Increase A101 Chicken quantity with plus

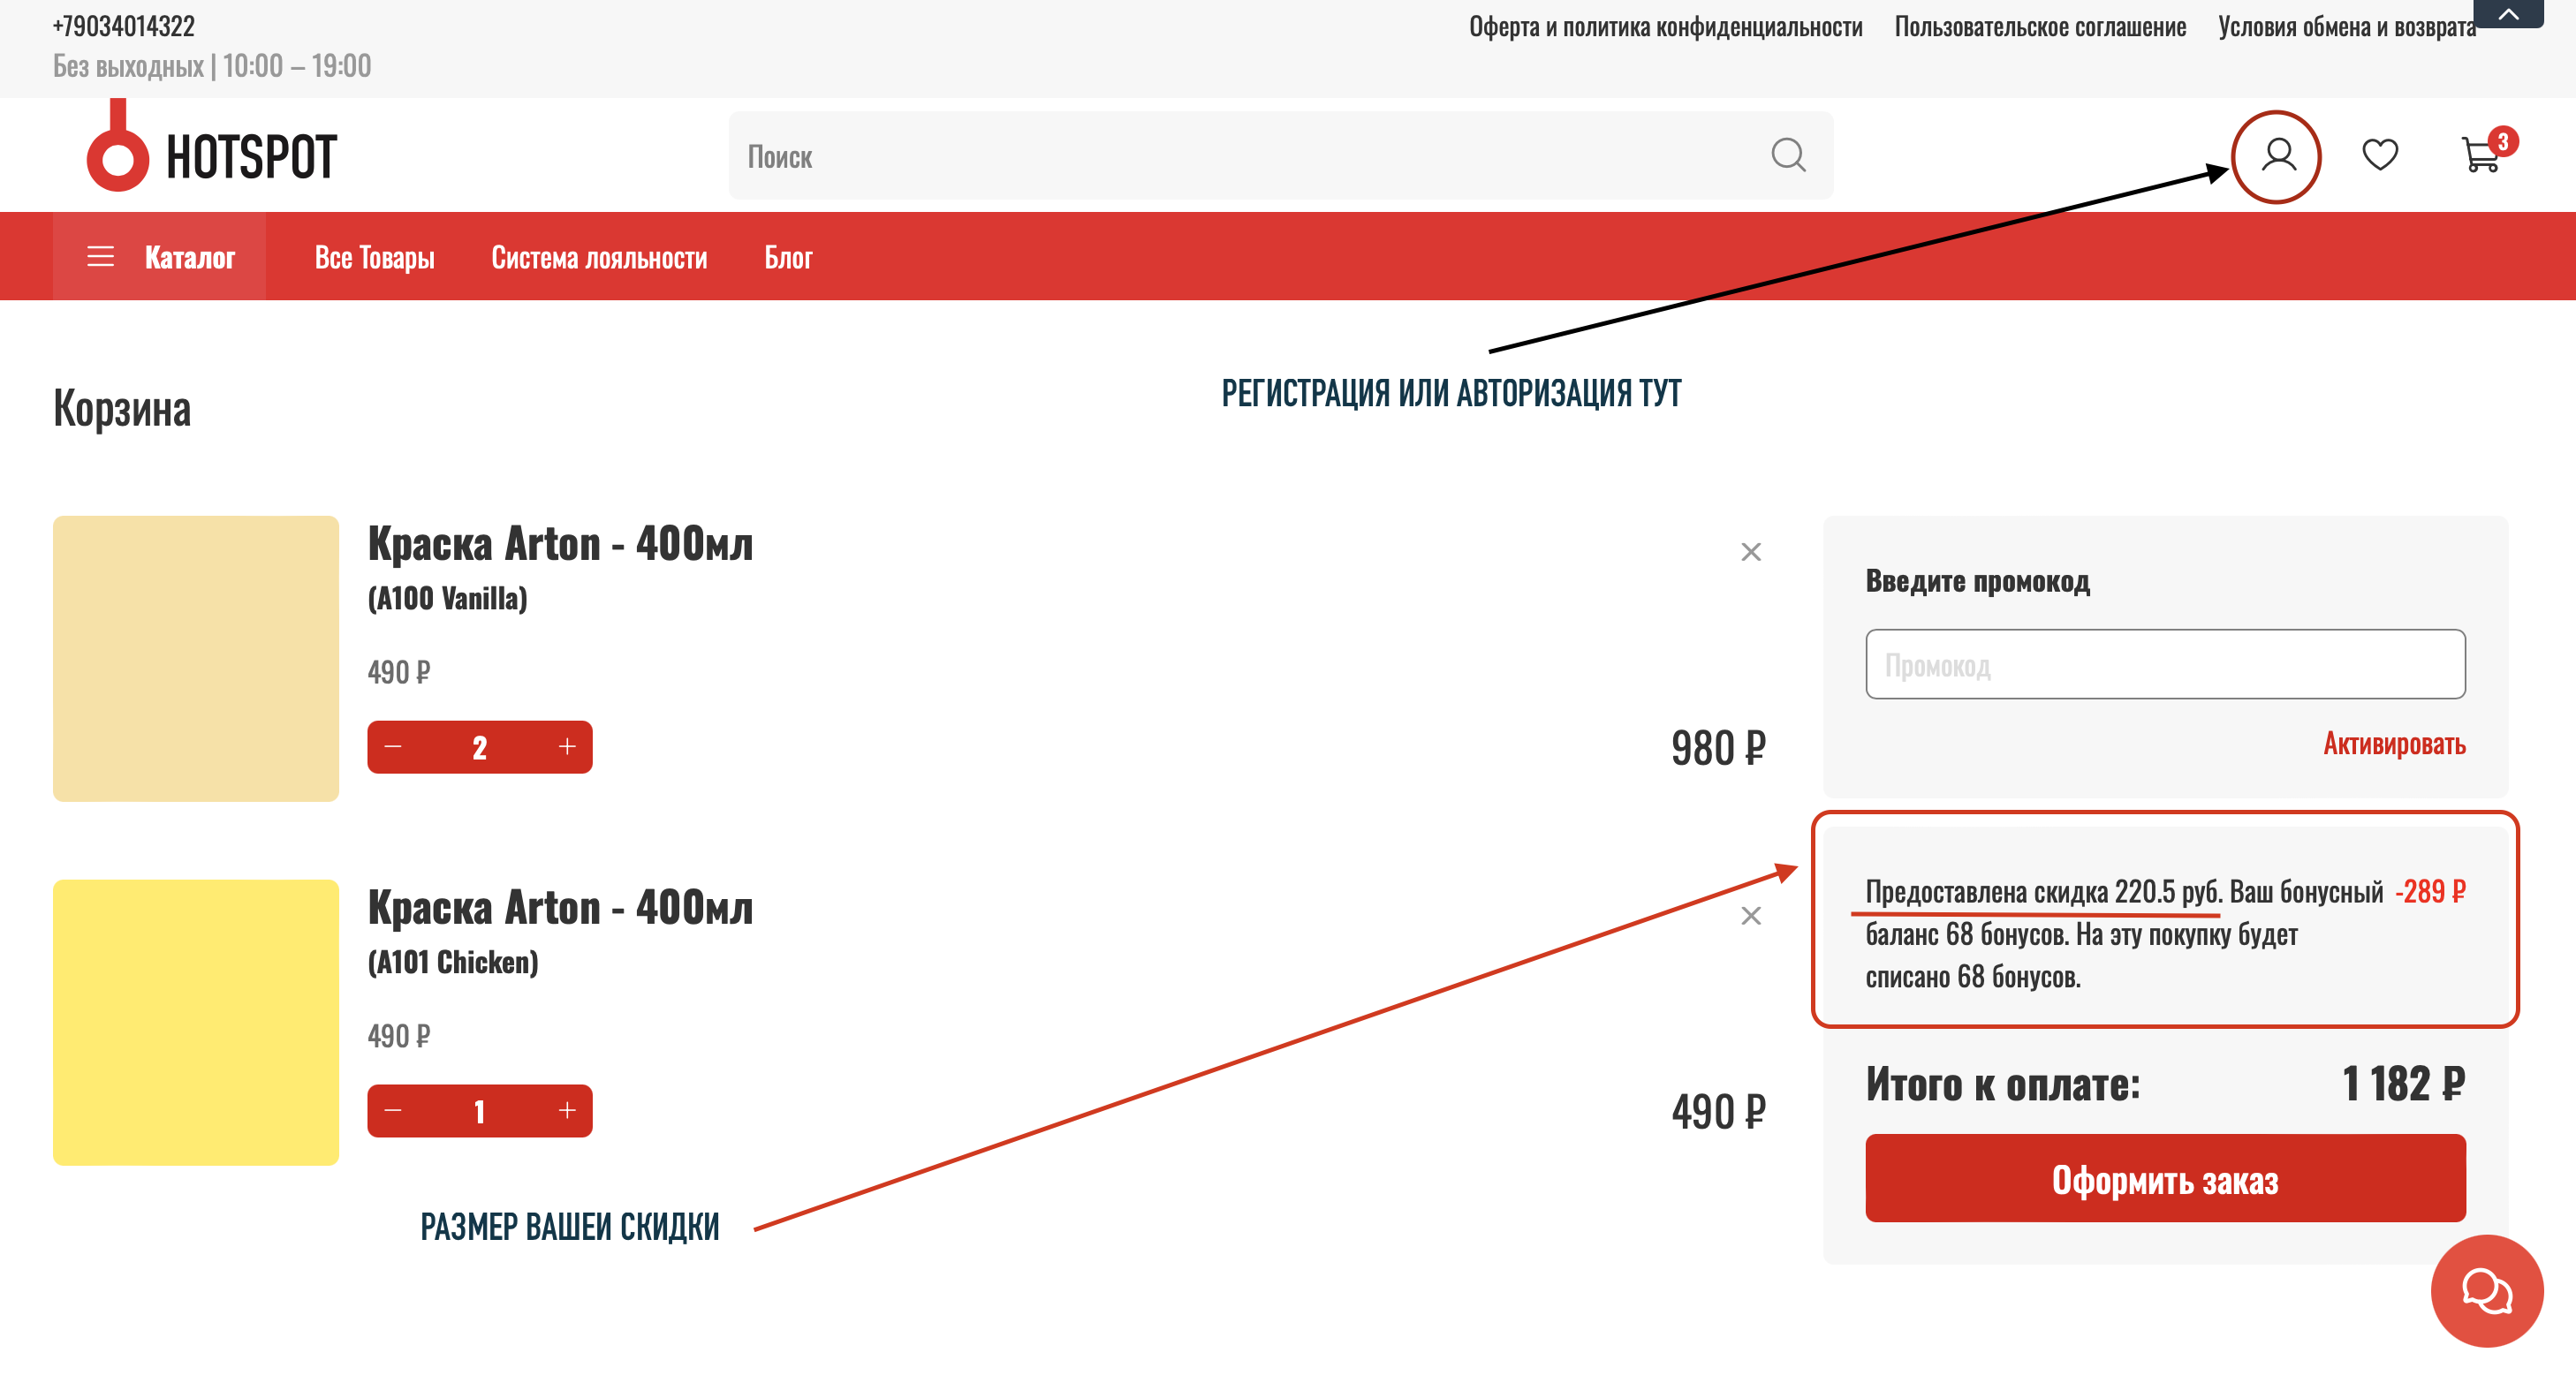pos(567,1111)
